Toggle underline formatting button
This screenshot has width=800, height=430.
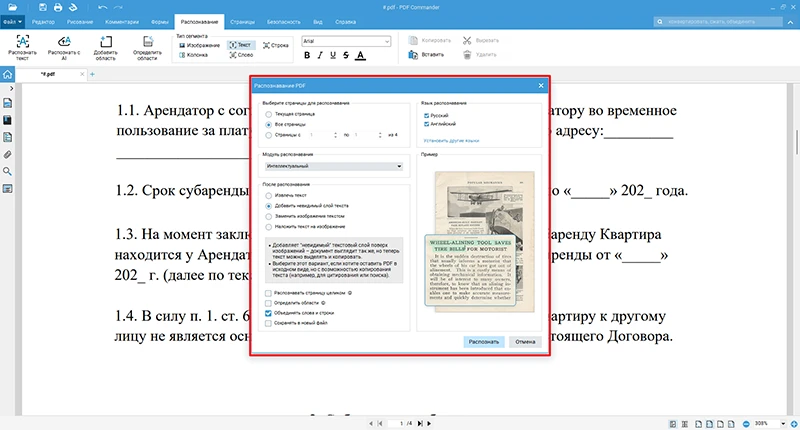pyautogui.click(x=333, y=55)
